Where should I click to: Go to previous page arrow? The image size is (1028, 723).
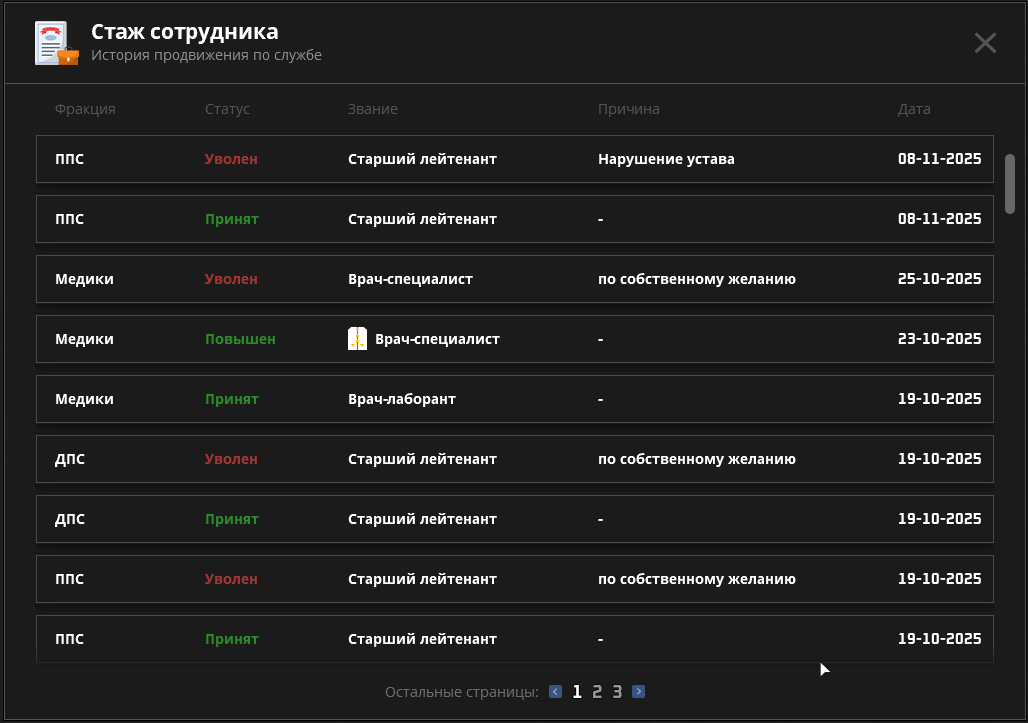click(556, 691)
